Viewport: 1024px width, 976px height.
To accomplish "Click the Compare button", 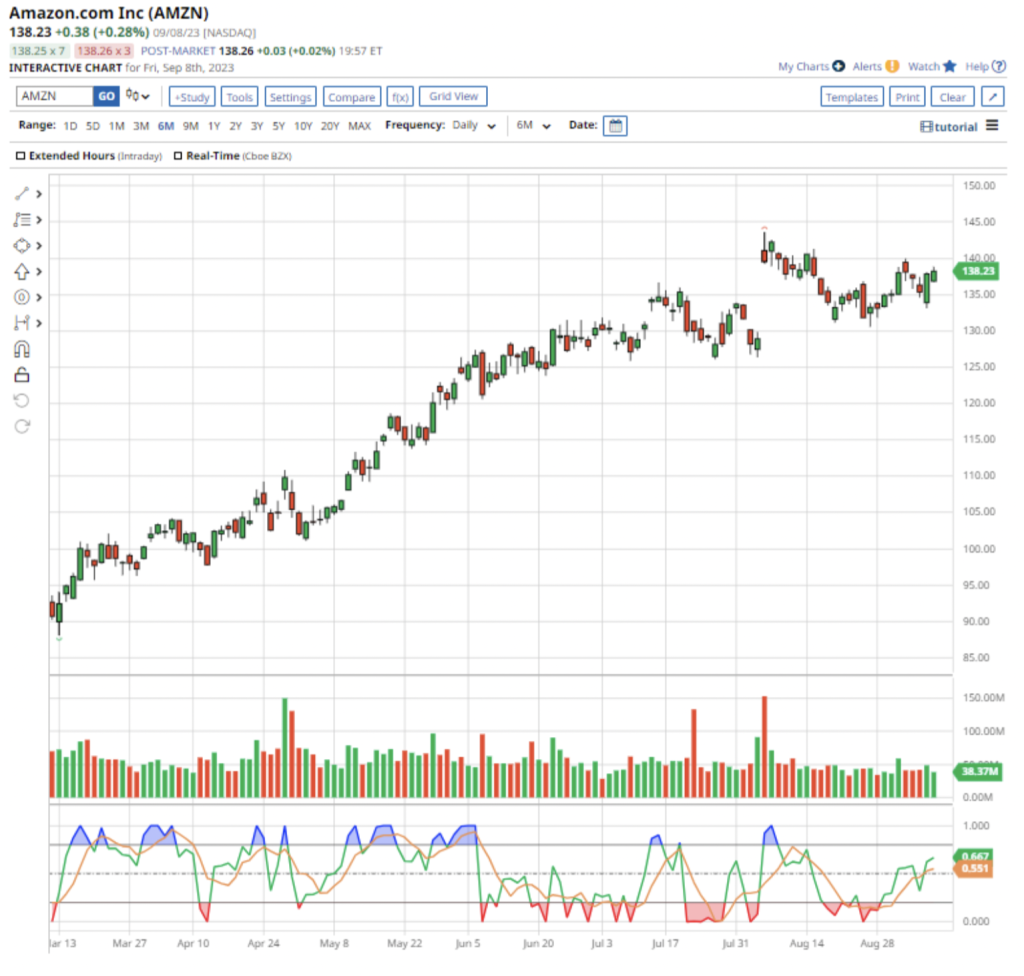I will click(351, 97).
